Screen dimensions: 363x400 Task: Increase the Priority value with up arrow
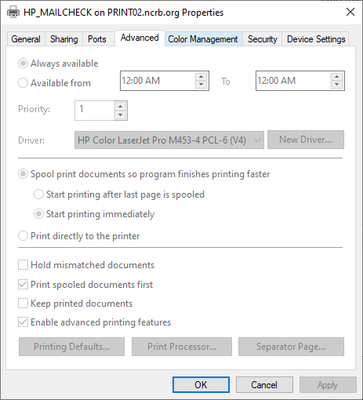tap(121, 106)
